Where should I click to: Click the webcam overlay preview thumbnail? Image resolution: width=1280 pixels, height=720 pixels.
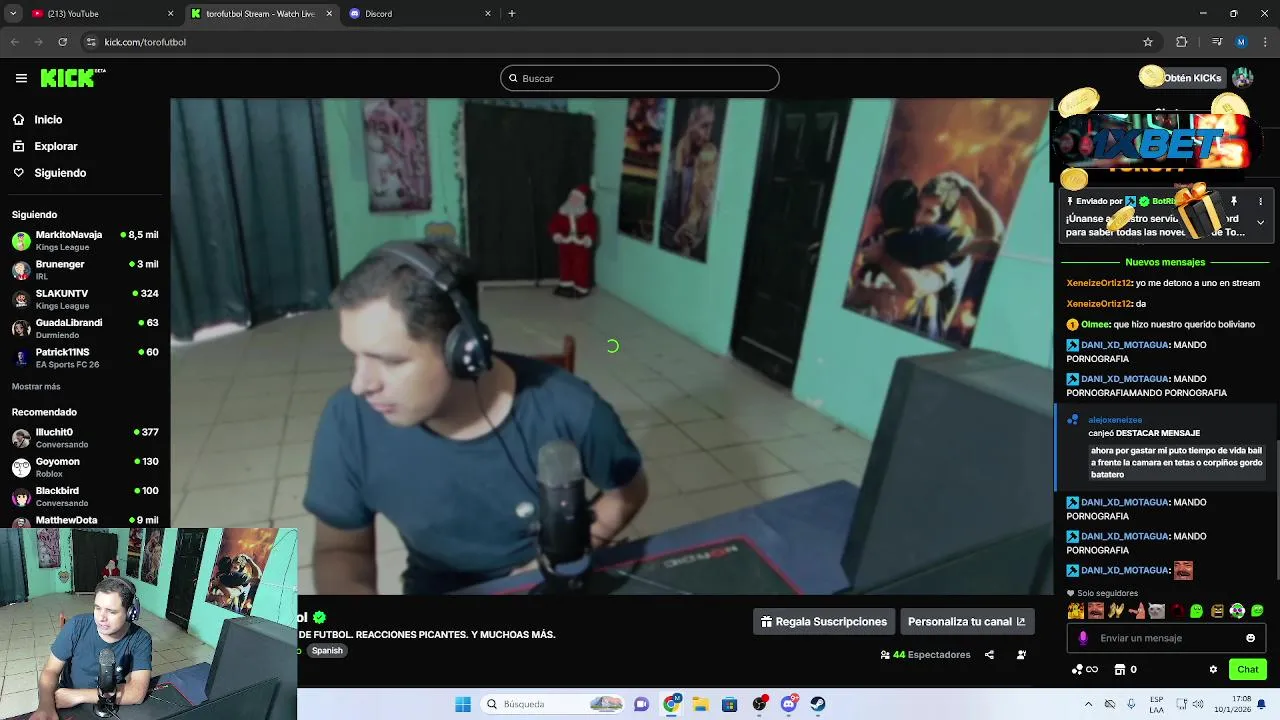[148, 624]
